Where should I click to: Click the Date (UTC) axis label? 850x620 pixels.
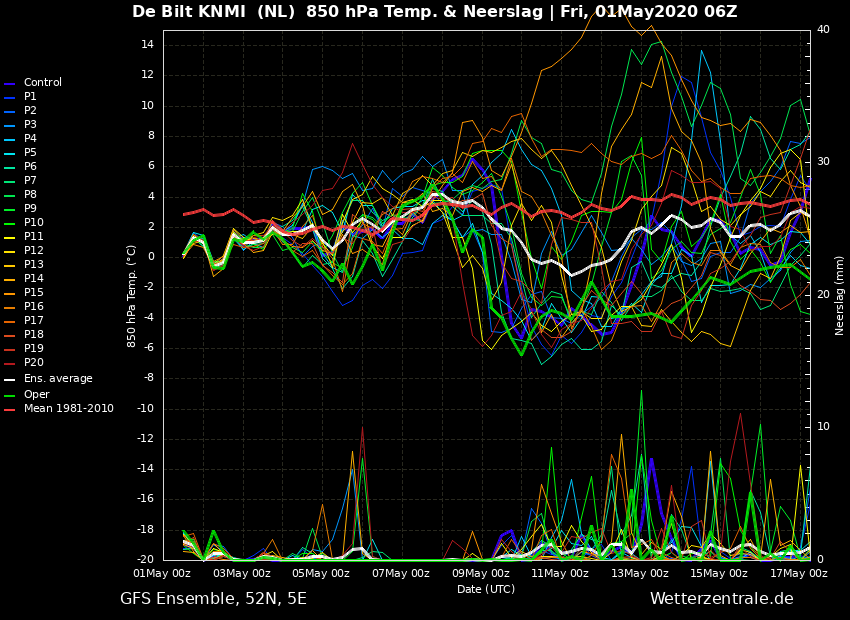[486, 589]
